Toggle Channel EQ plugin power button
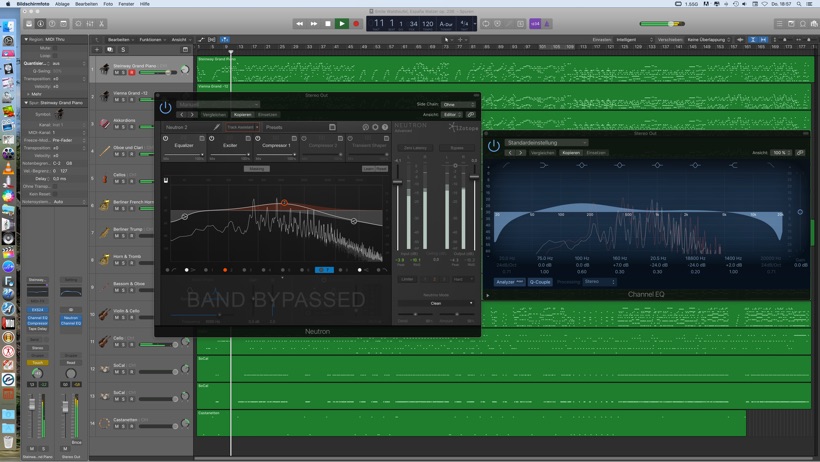 pyautogui.click(x=493, y=146)
